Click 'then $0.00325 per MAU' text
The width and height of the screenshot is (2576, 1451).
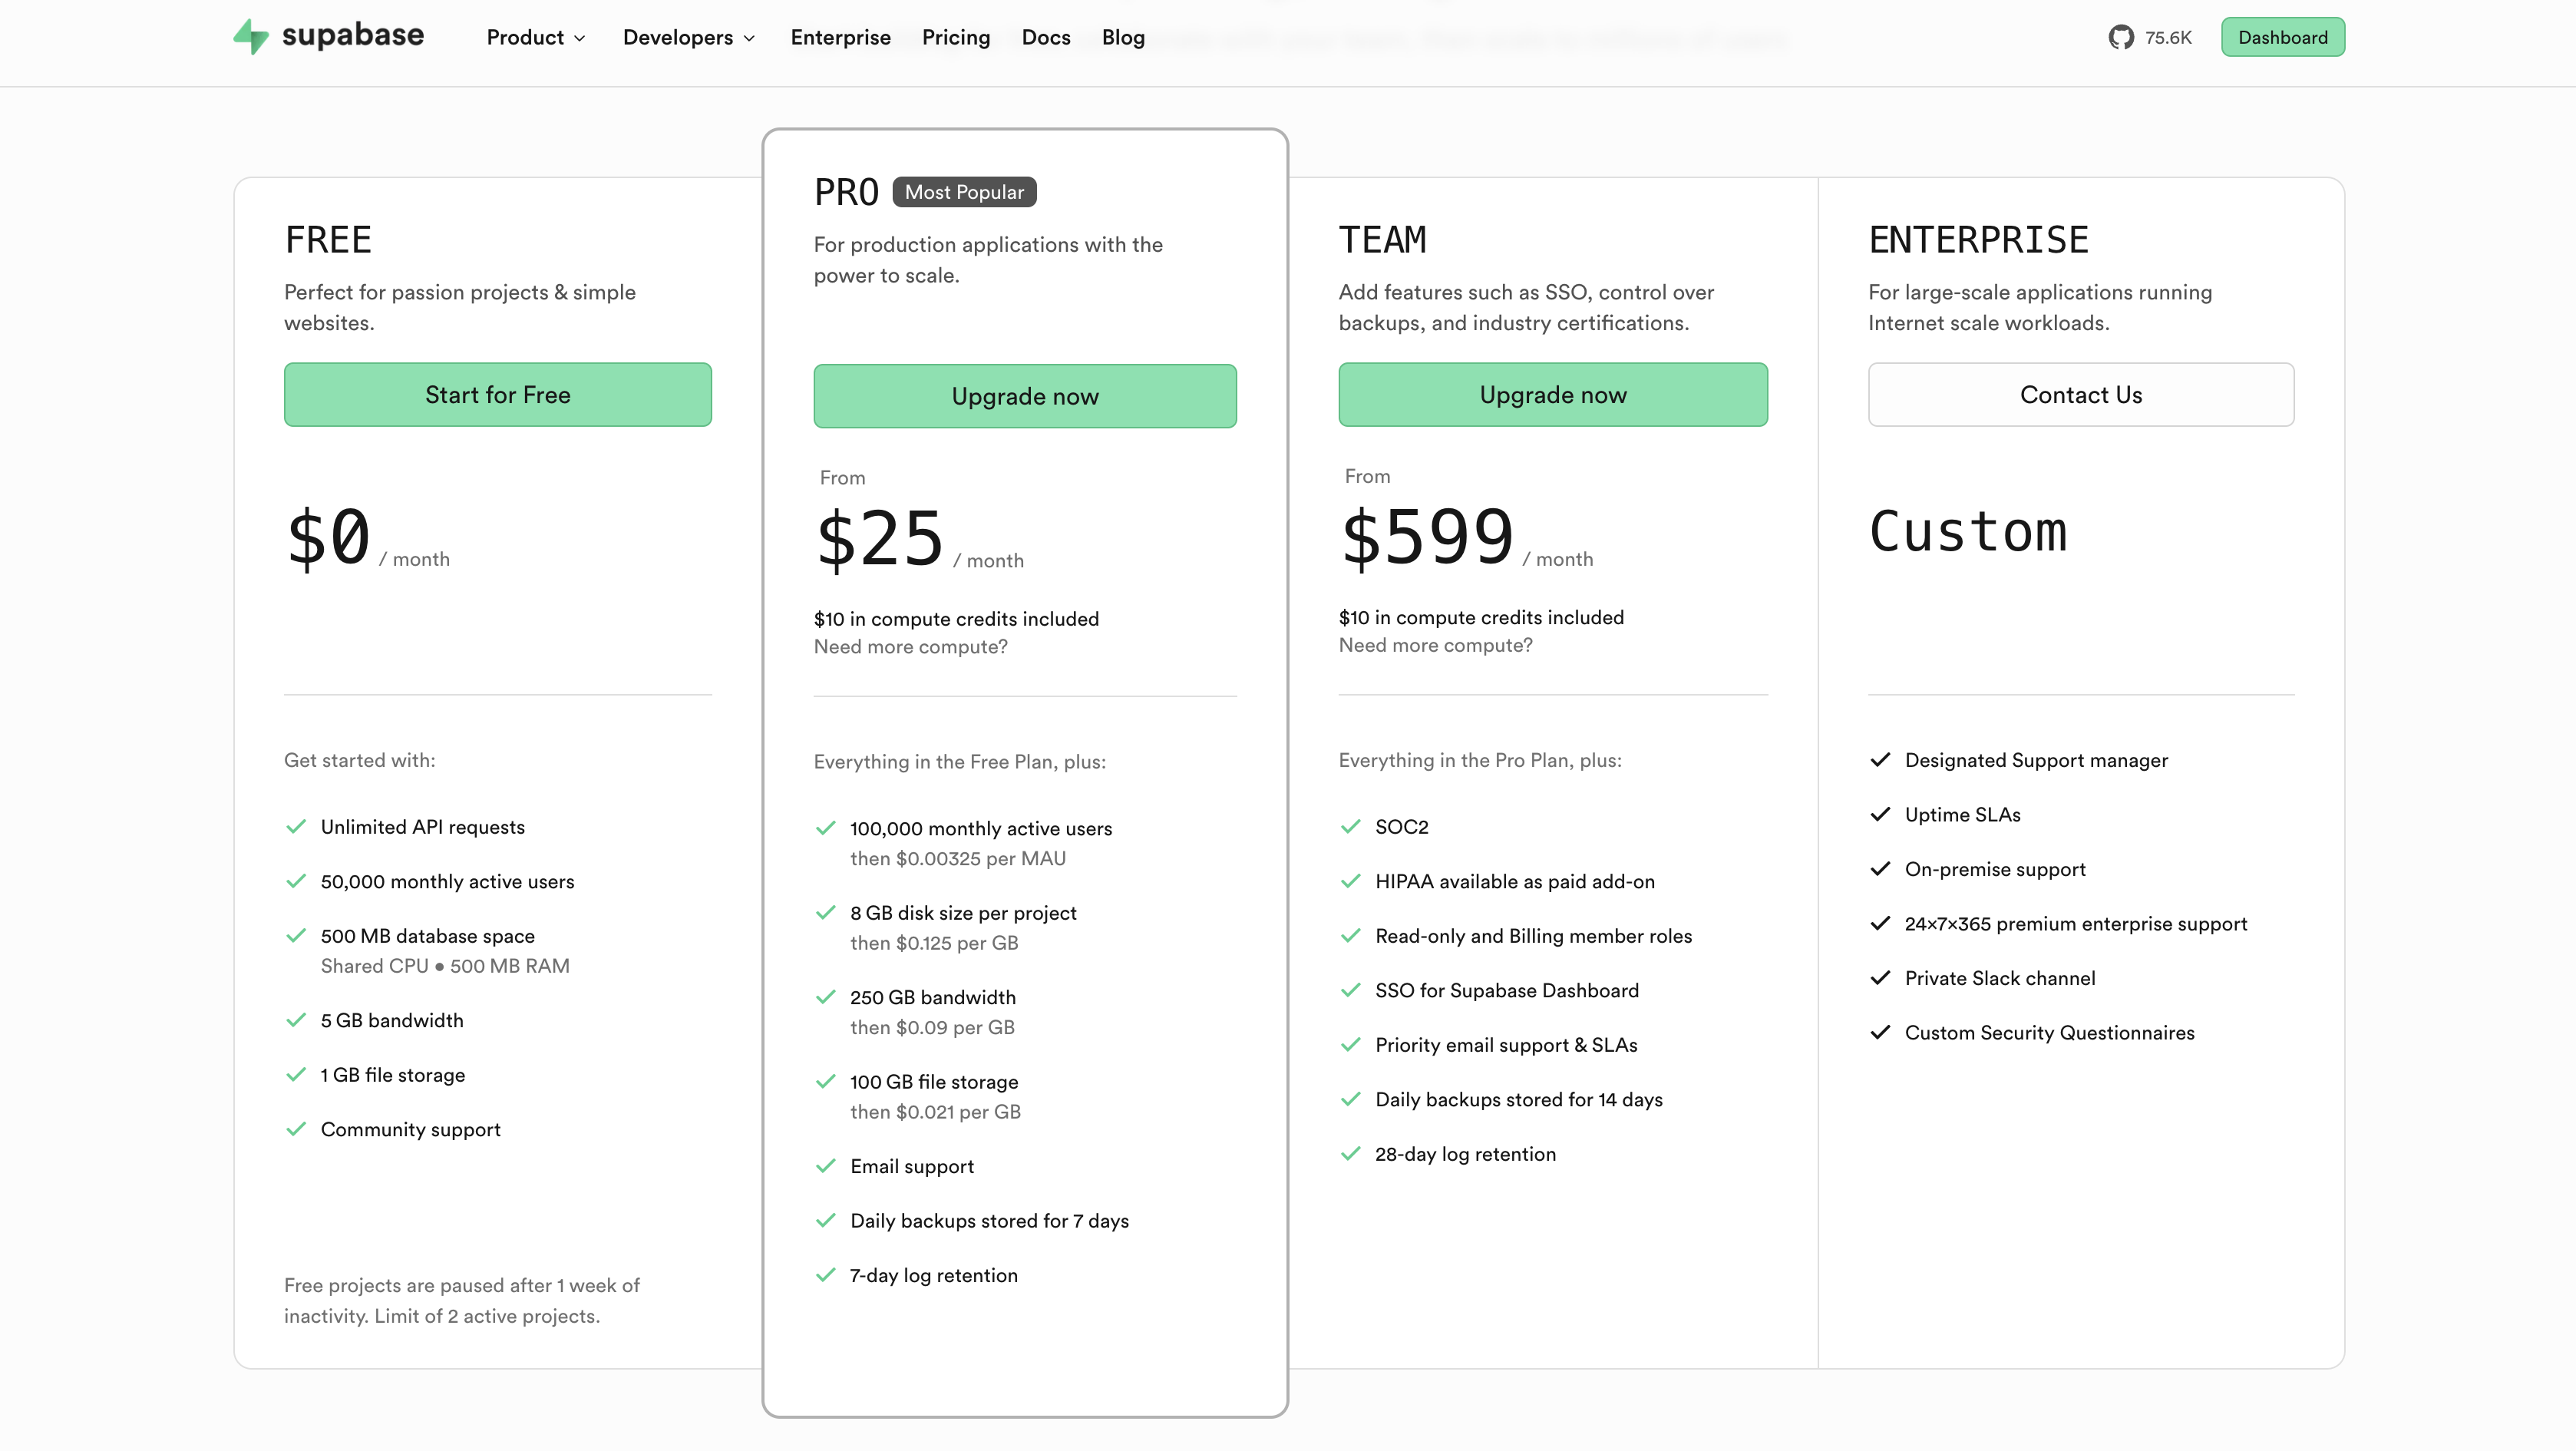pos(958,858)
